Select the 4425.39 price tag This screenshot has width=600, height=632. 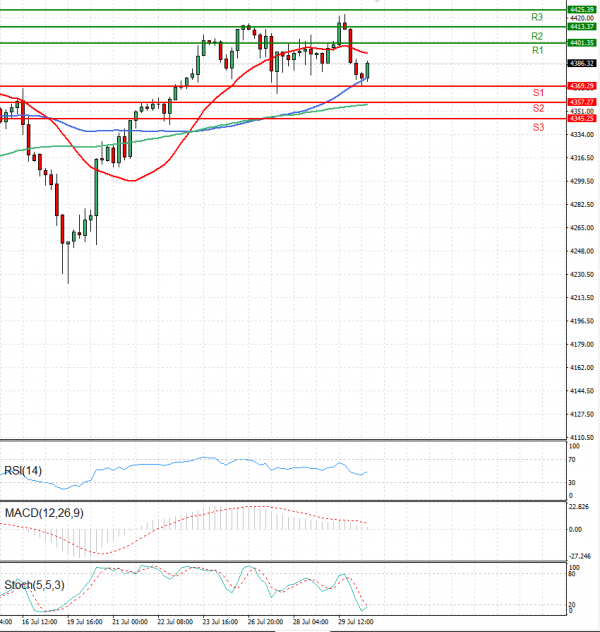coord(582,9)
